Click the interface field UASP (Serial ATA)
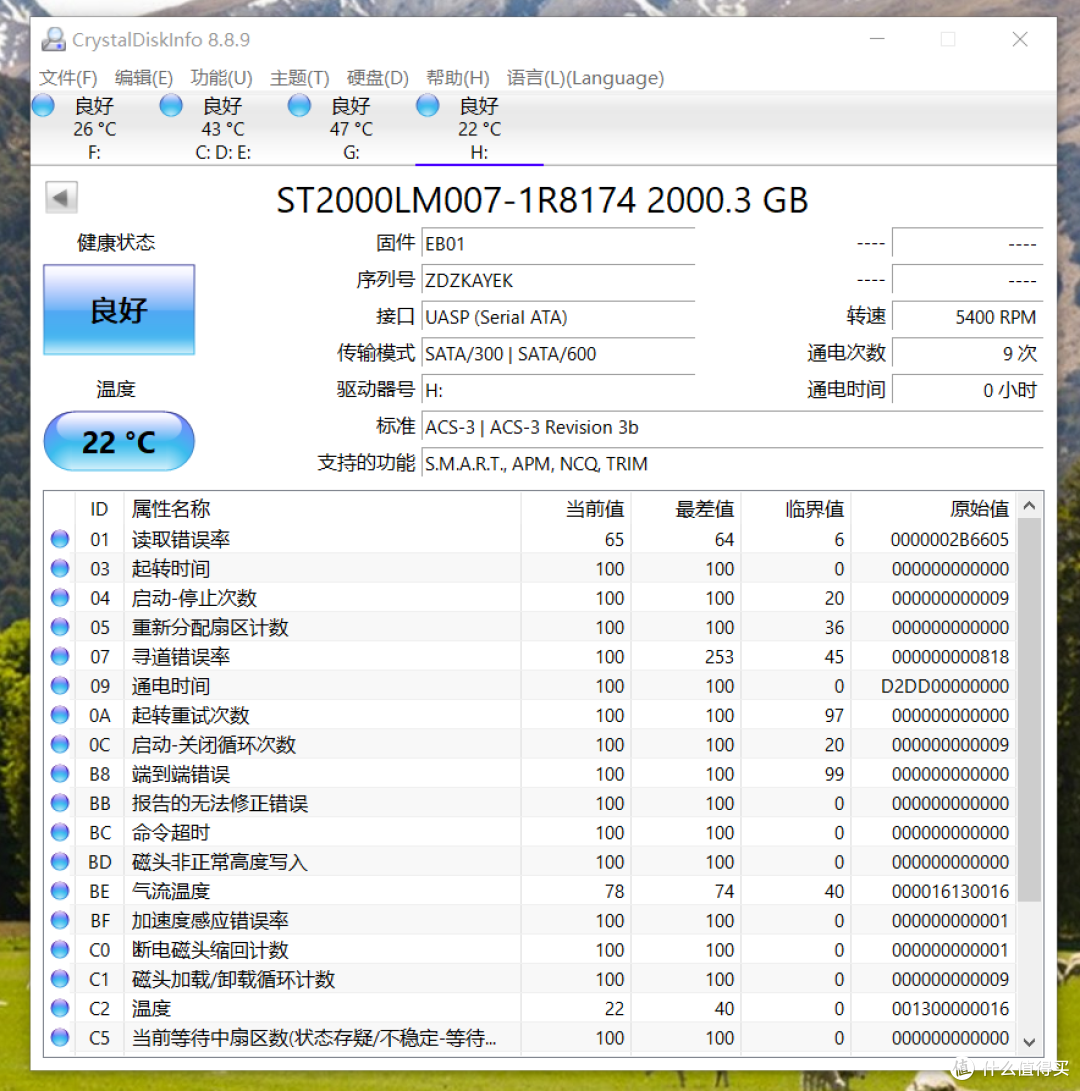This screenshot has height=1091, width=1080. click(558, 317)
